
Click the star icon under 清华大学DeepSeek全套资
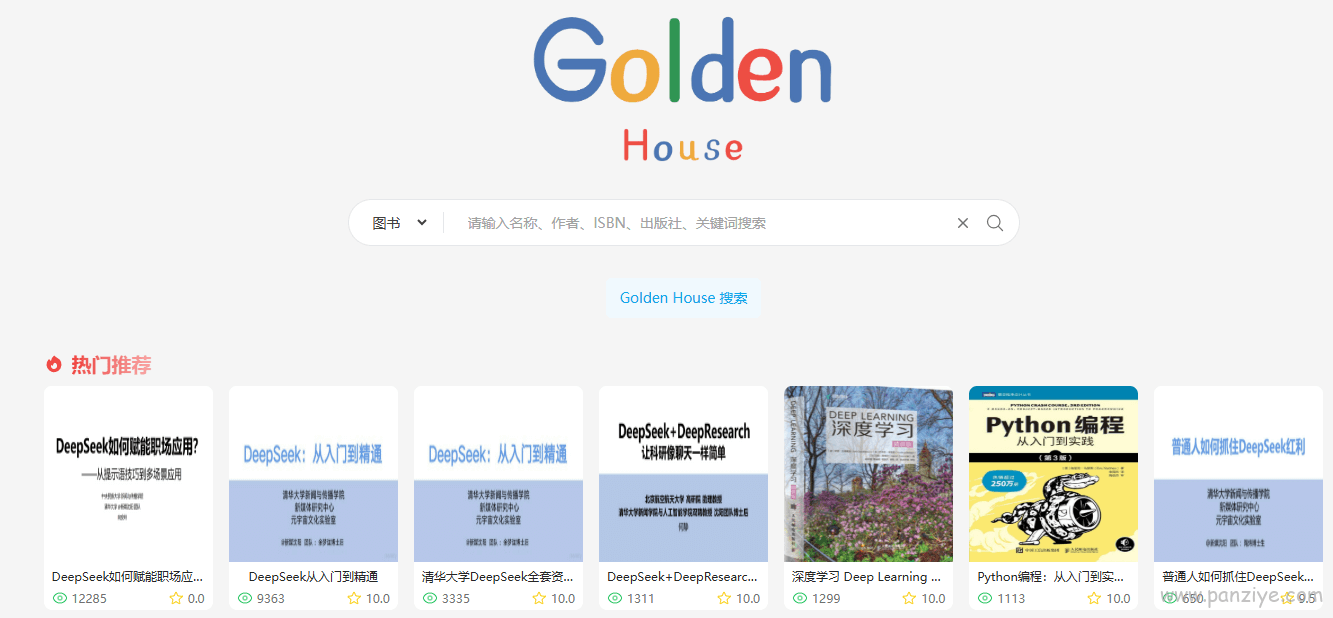pyautogui.click(x=539, y=599)
